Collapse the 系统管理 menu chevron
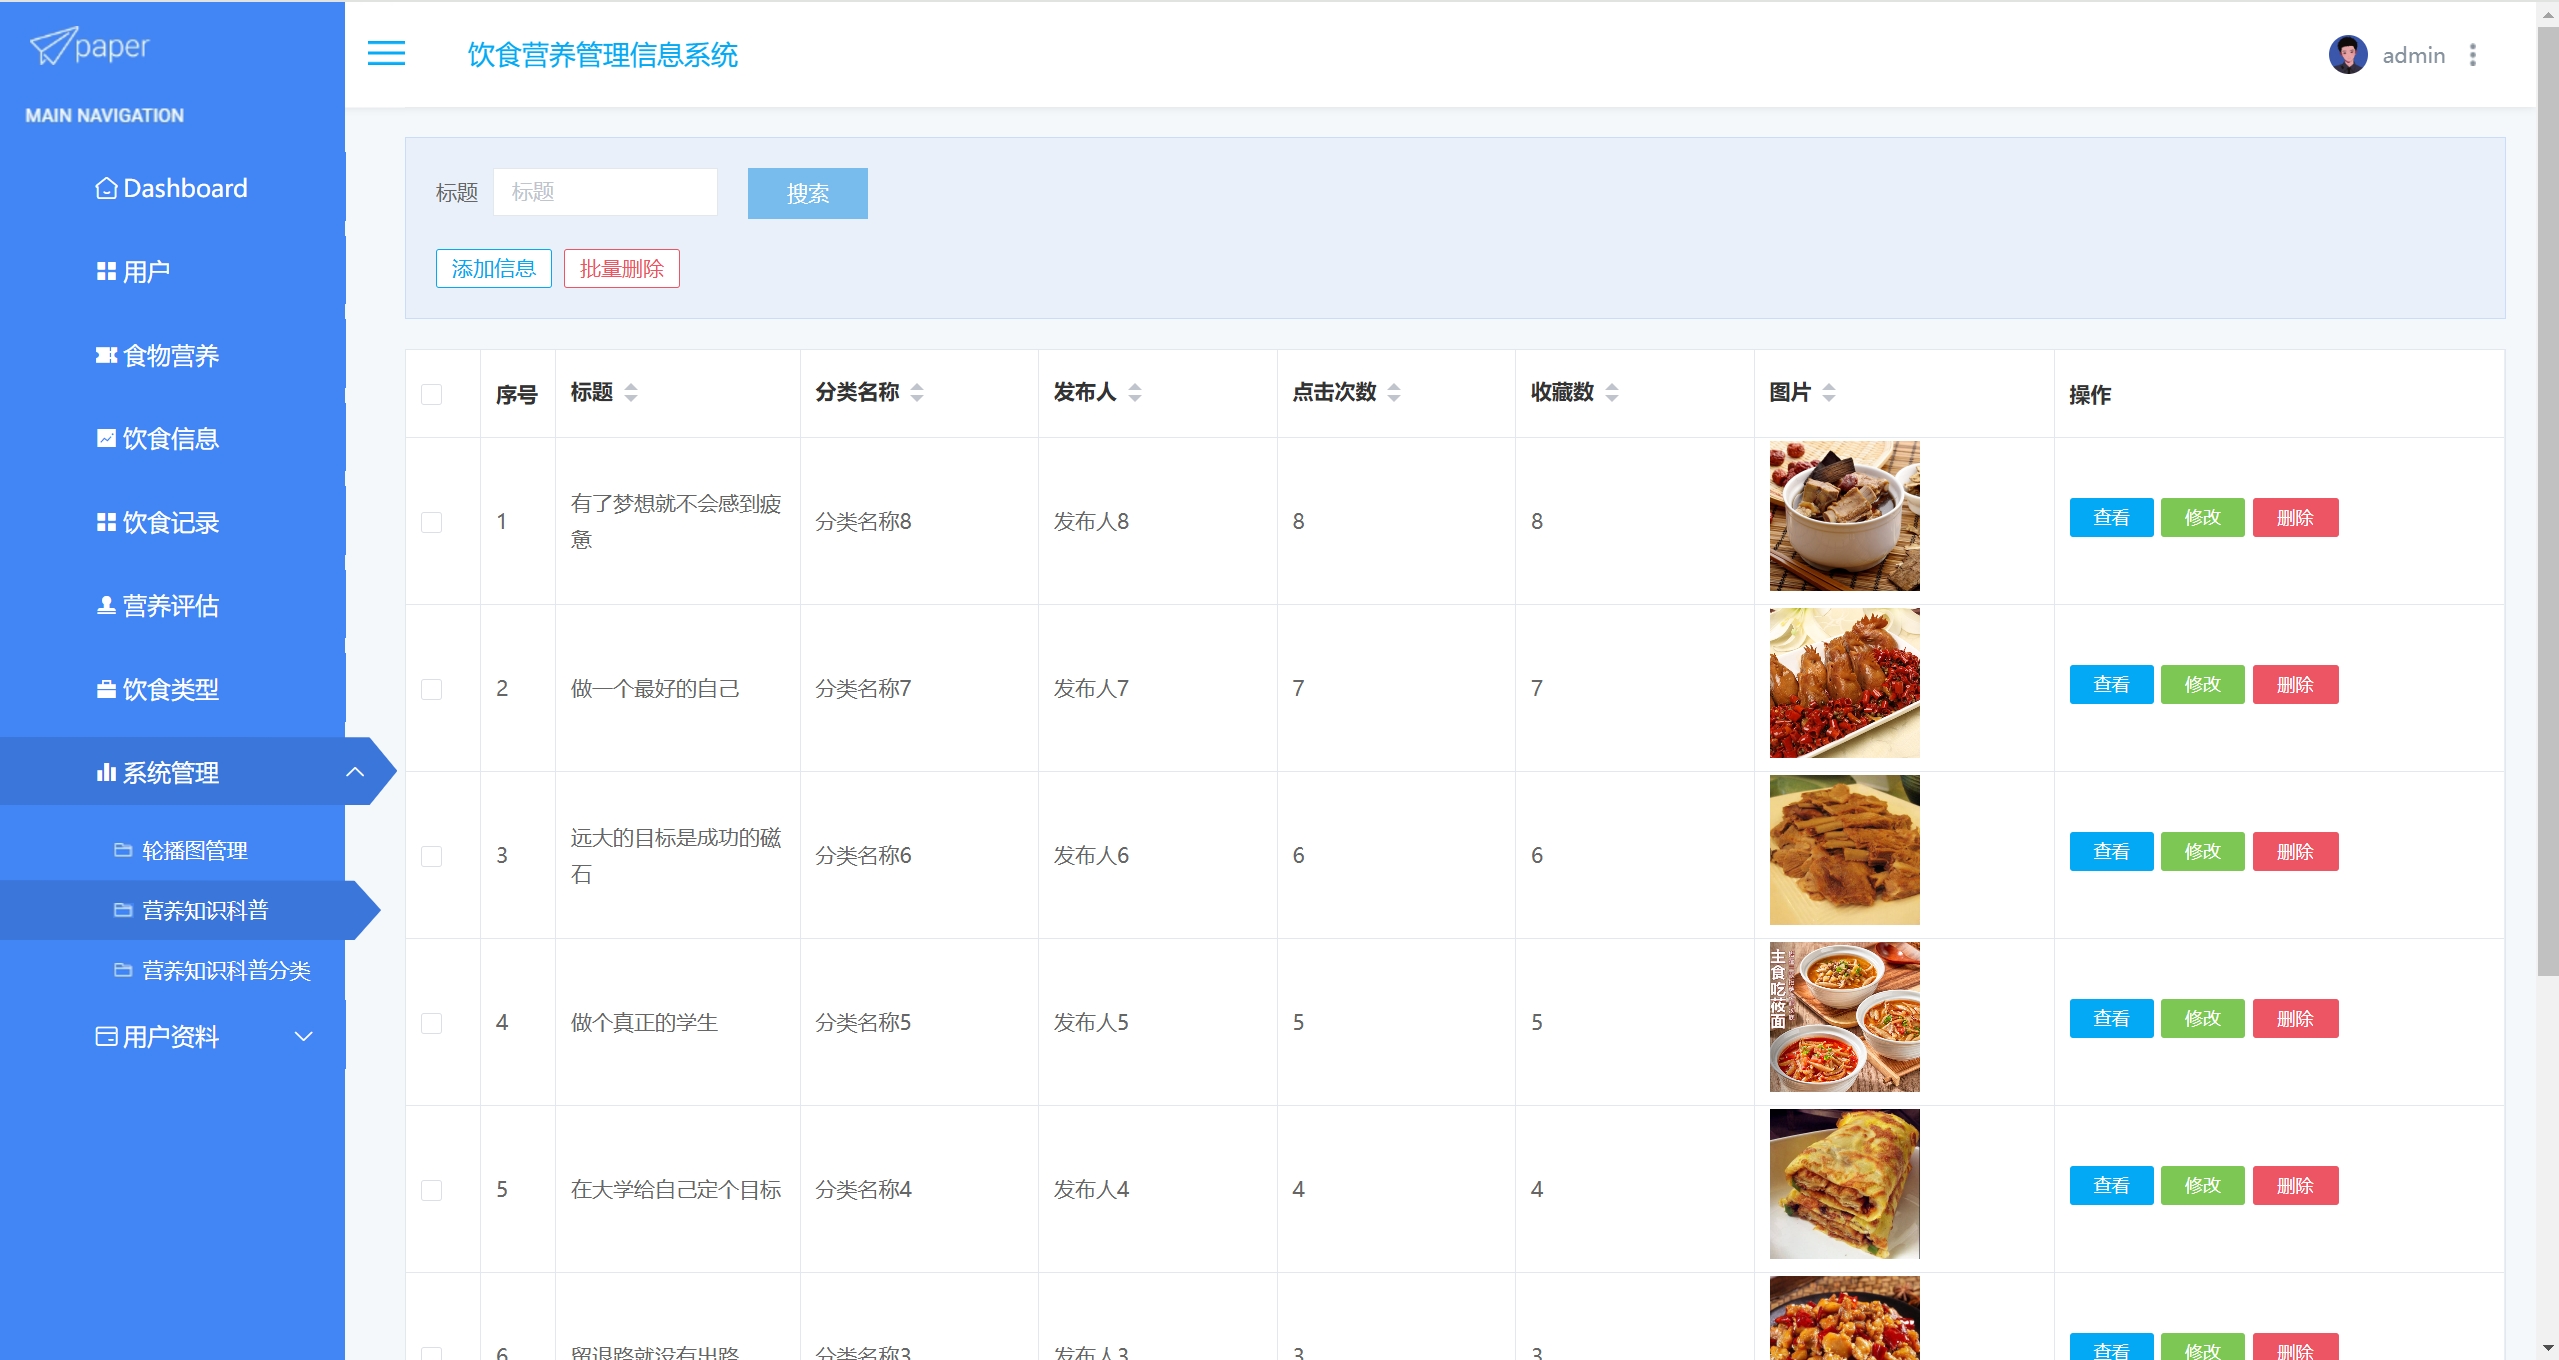 tap(355, 772)
